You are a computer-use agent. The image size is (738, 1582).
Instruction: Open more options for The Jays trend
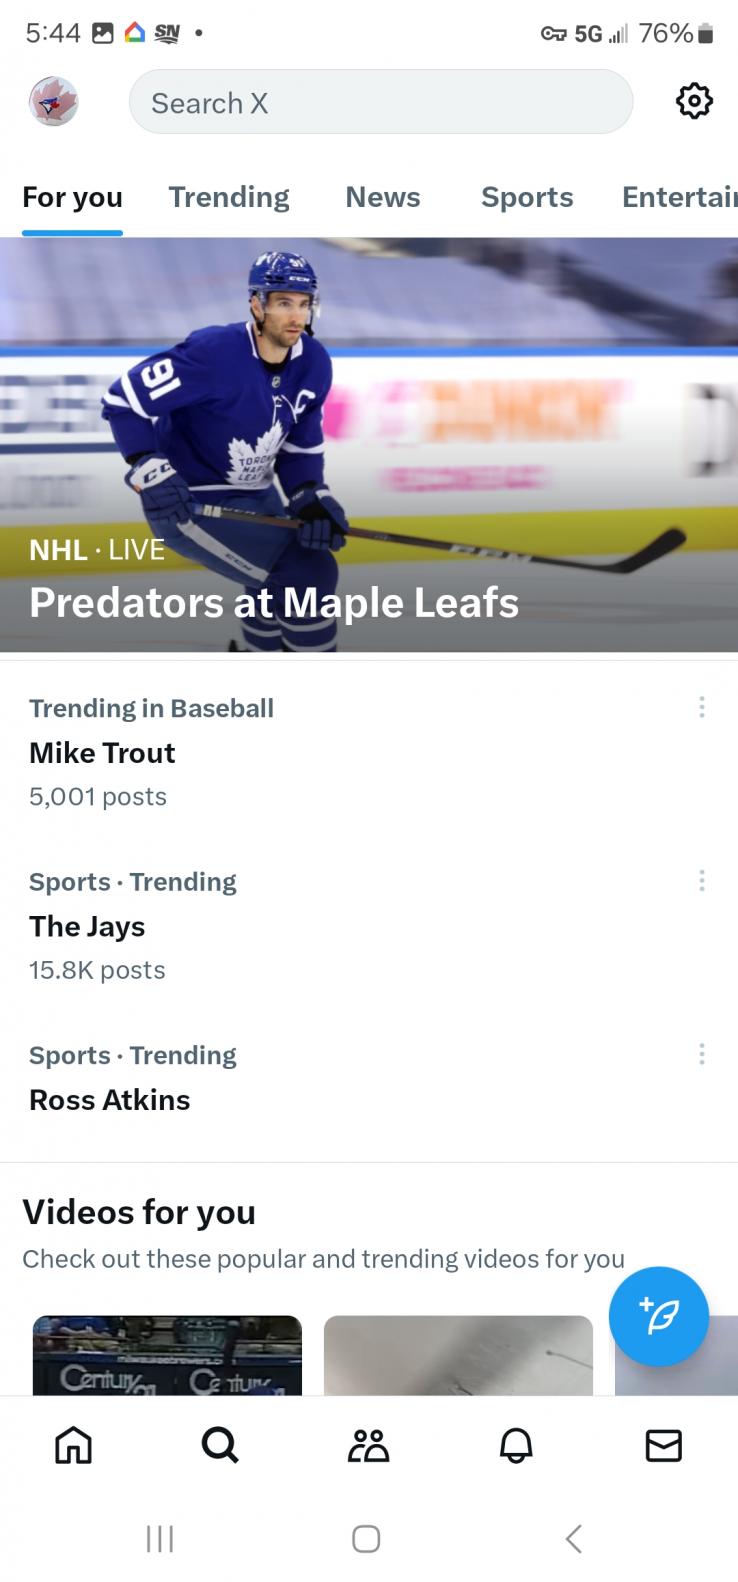point(702,880)
